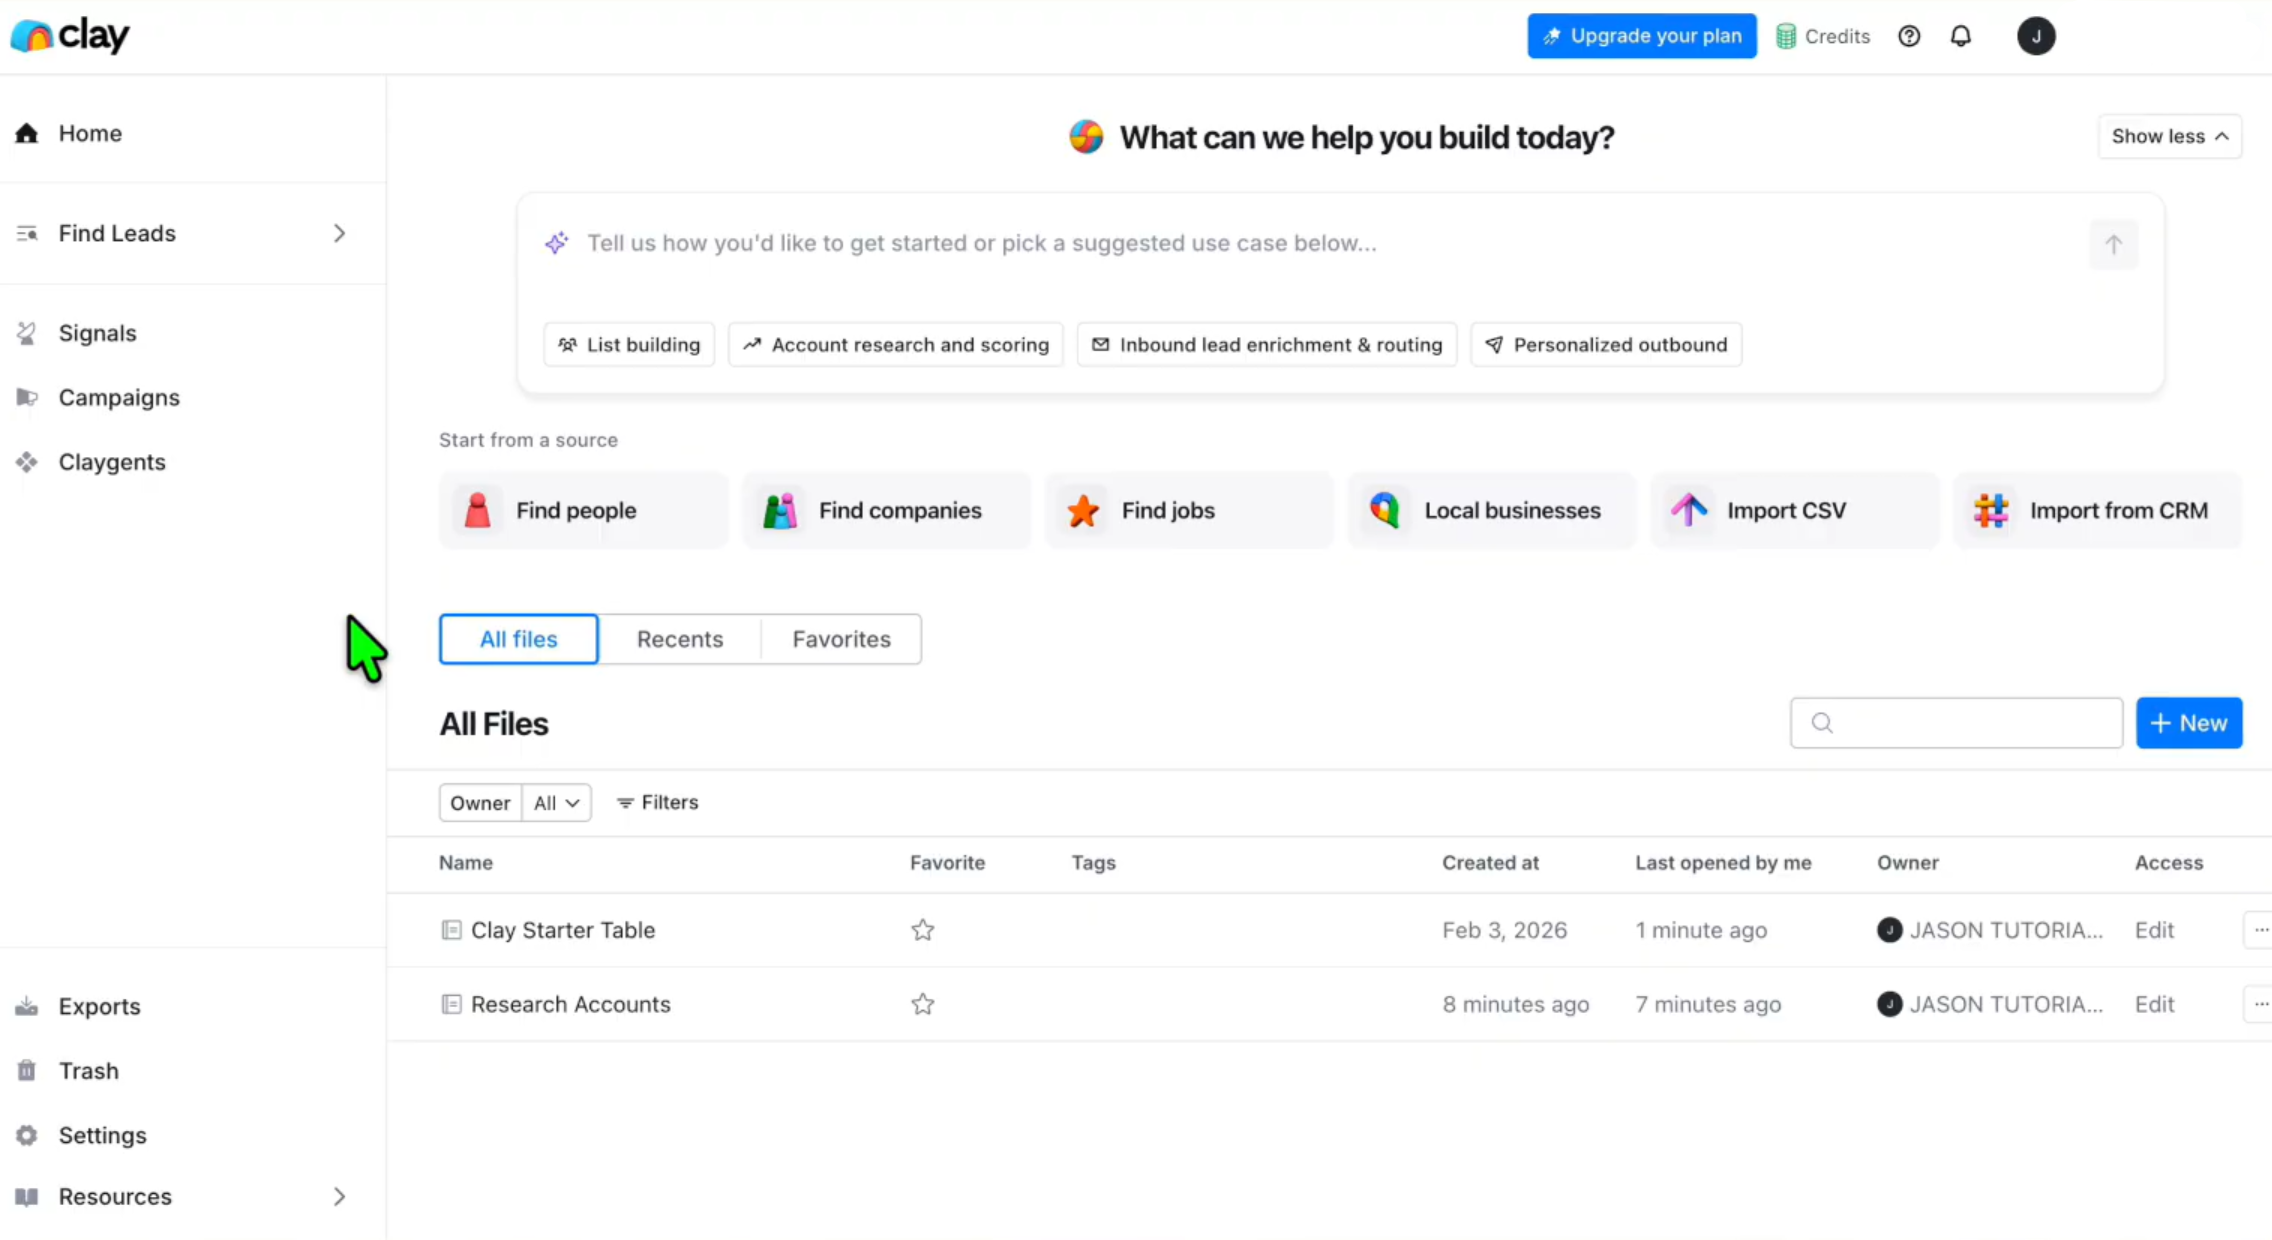The width and height of the screenshot is (2272, 1240).
Task: Click the Signals sidebar icon
Action: pyautogui.click(x=27, y=333)
